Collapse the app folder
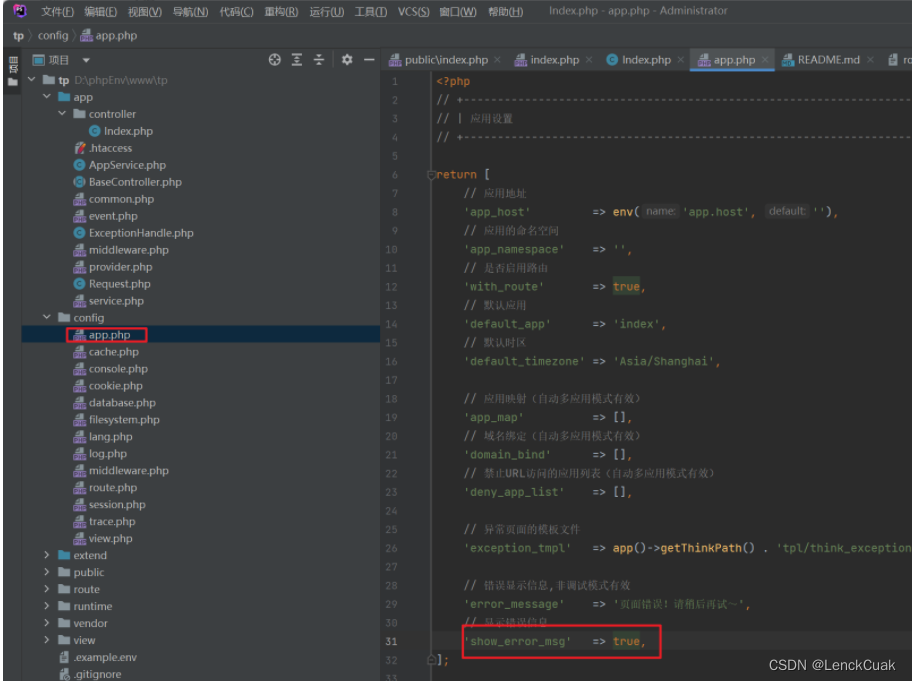Viewport: 912px width, 681px height. pyautogui.click(x=47, y=97)
